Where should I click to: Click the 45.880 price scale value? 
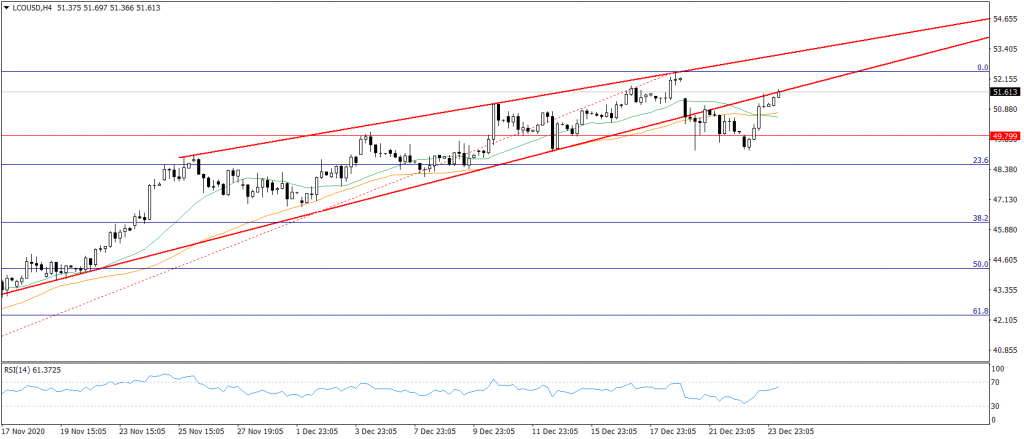[1004, 230]
